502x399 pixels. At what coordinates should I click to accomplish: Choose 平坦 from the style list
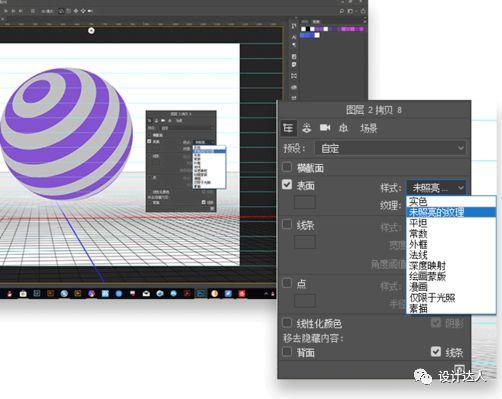click(451, 223)
